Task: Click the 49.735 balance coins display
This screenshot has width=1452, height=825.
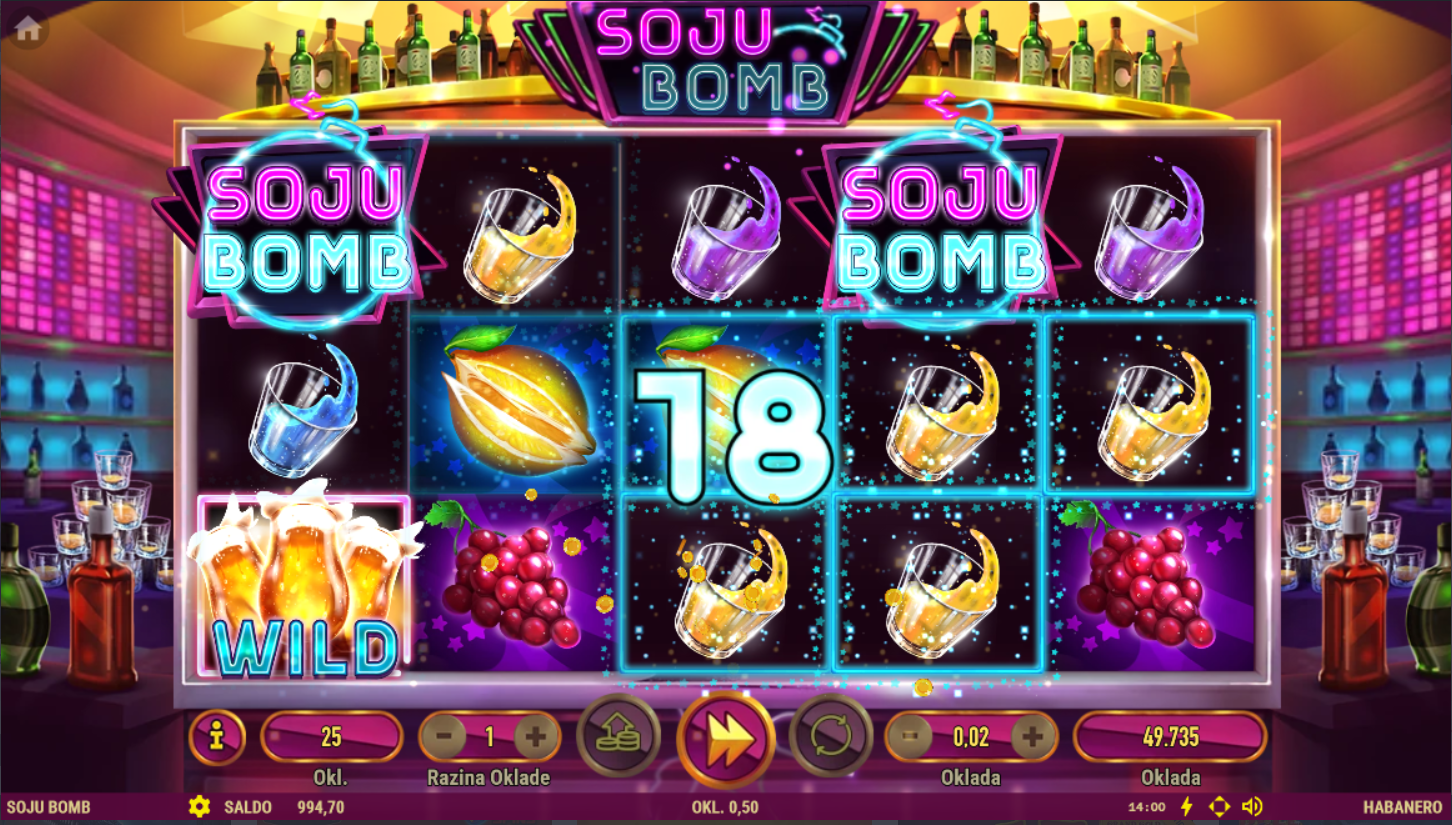Action: click(x=1170, y=738)
